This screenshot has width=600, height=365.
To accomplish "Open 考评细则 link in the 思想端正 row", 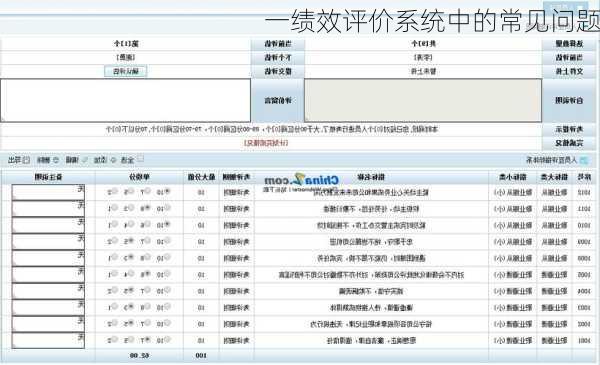I will (236, 340).
